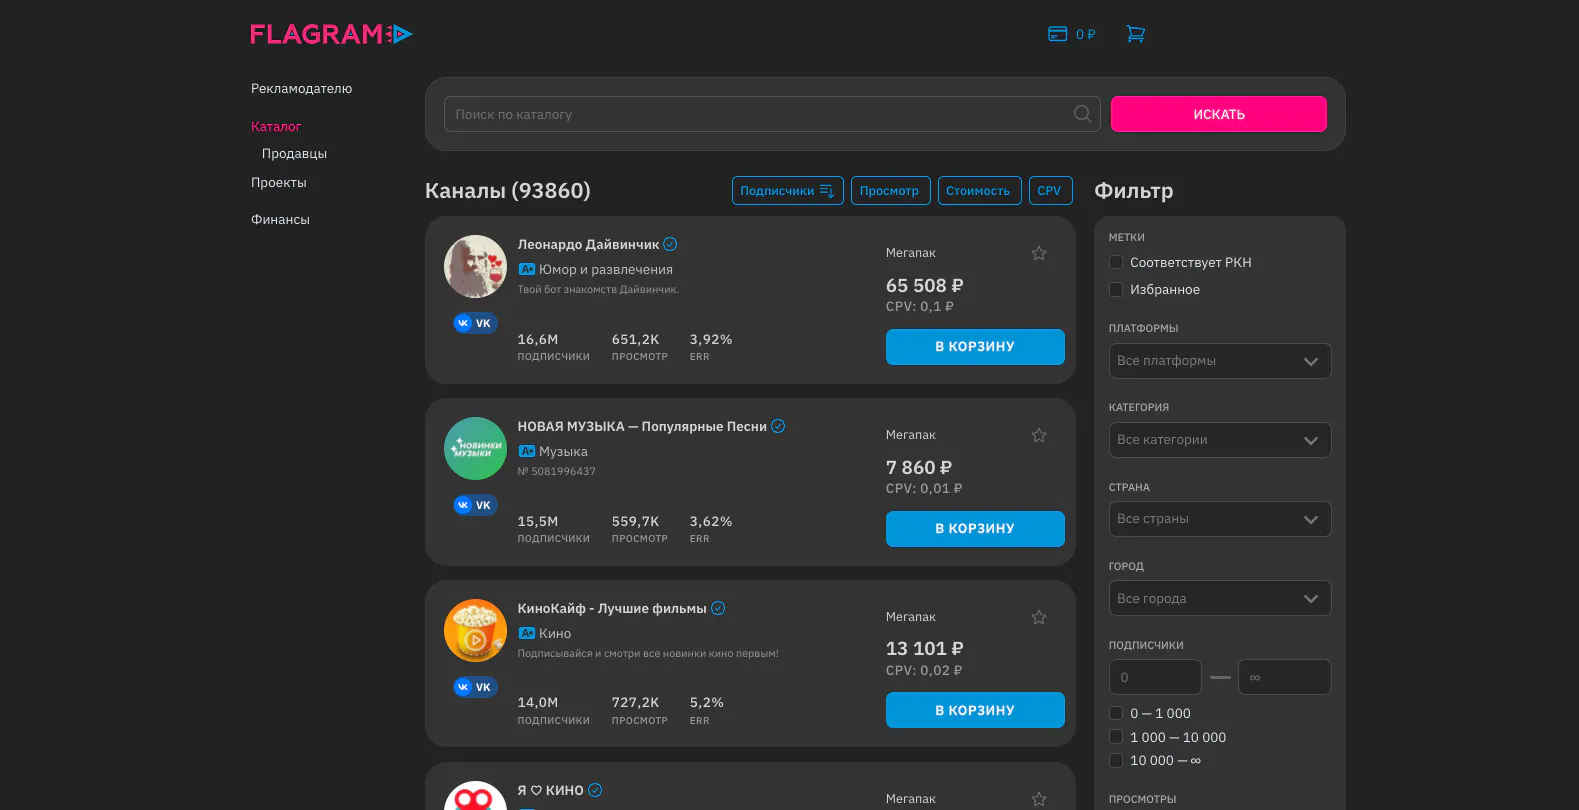Open Леонардо Дайвинчик channel avatar
This screenshot has width=1579, height=810.
pyautogui.click(x=475, y=266)
